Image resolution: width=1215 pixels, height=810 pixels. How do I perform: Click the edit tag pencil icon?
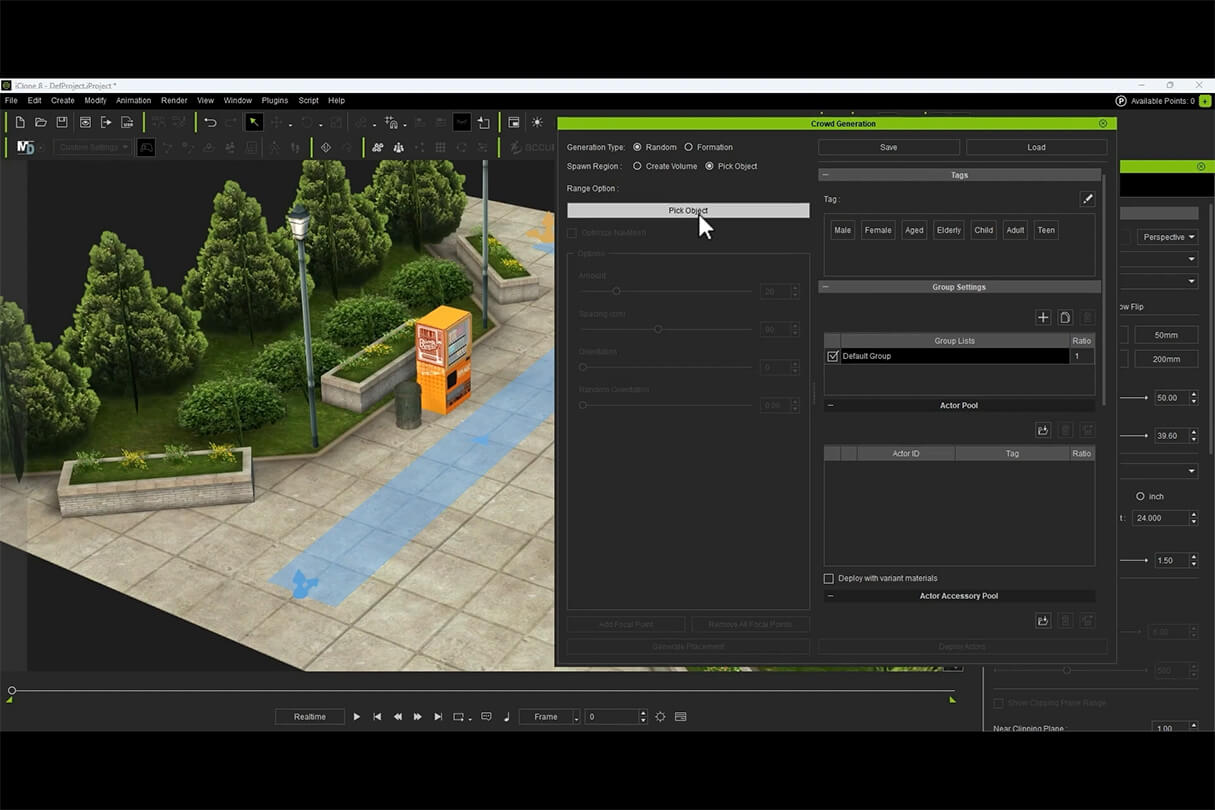(1087, 199)
